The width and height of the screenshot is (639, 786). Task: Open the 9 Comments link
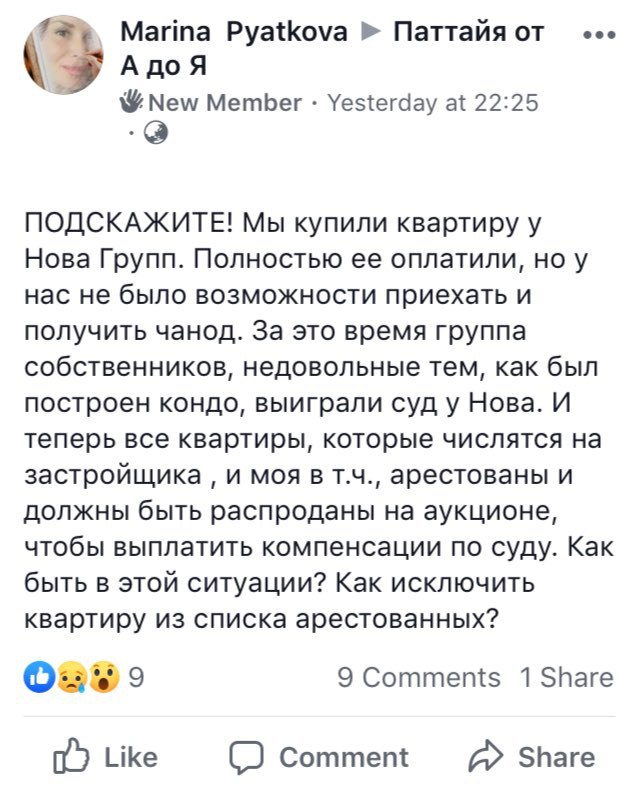[x=419, y=678]
